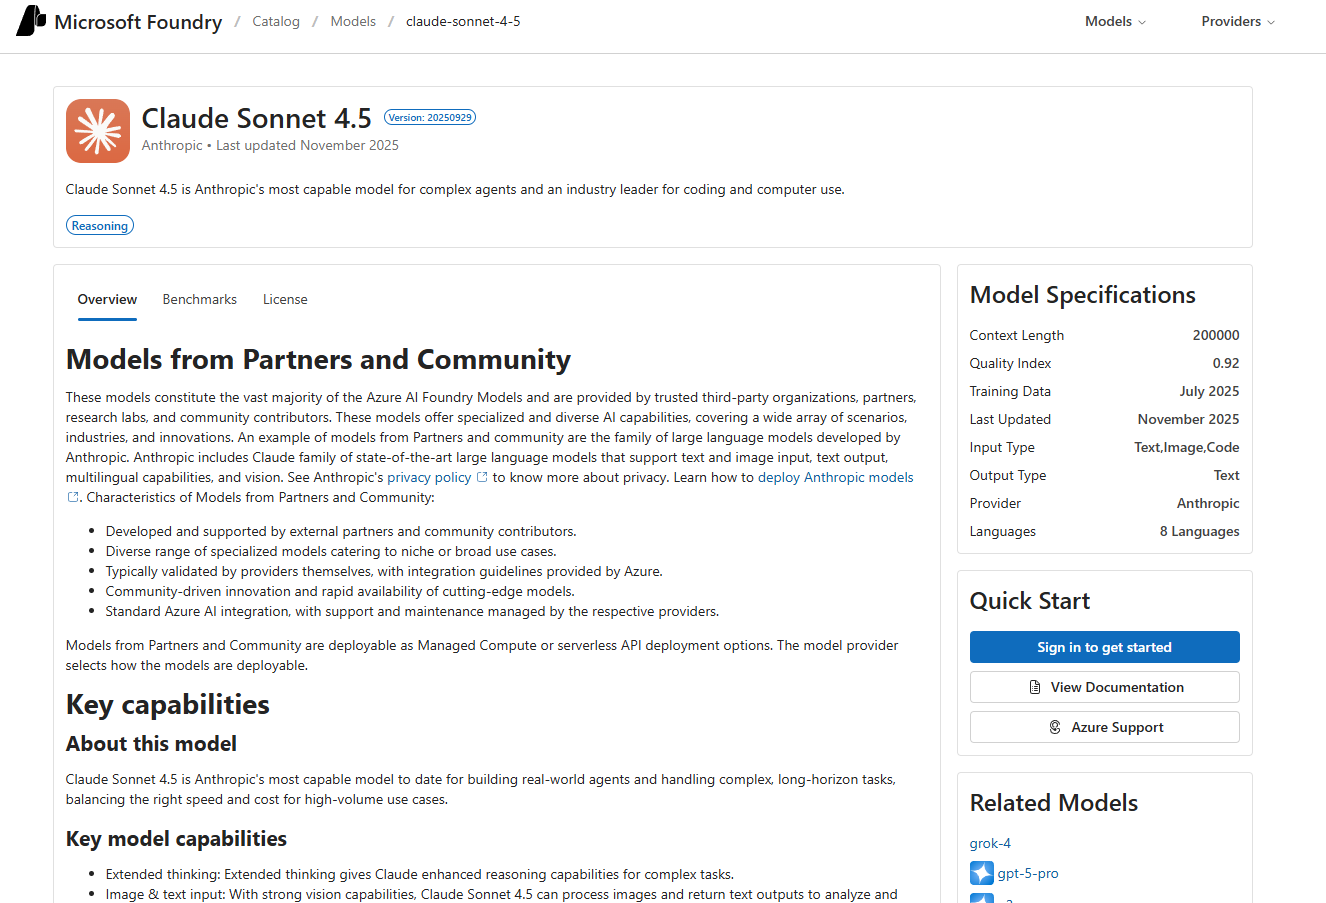Click the Quality Index value 0.92
The height and width of the screenshot is (903, 1326).
pyautogui.click(x=1226, y=363)
